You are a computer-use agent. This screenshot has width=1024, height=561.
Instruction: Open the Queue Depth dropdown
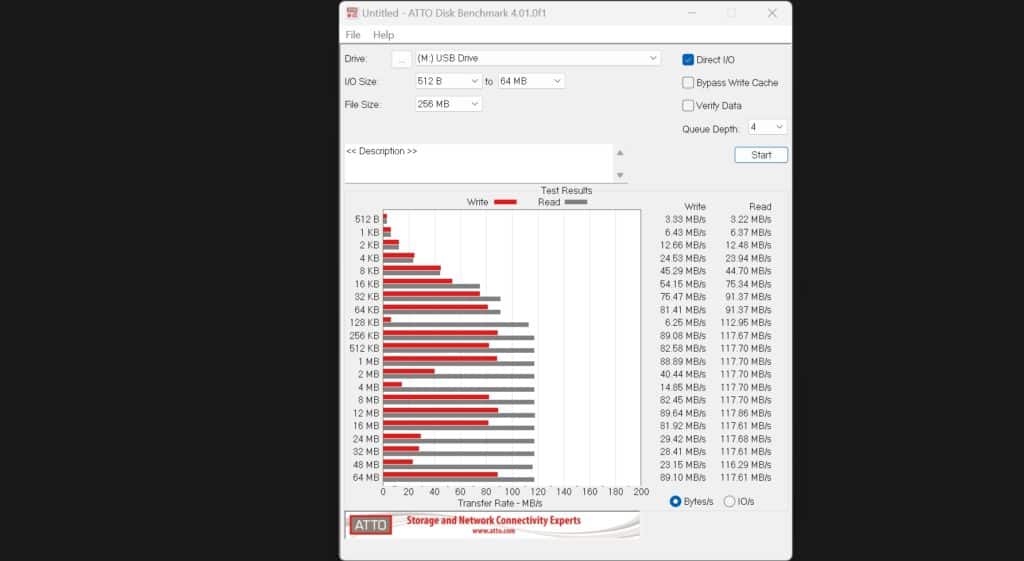pos(767,127)
